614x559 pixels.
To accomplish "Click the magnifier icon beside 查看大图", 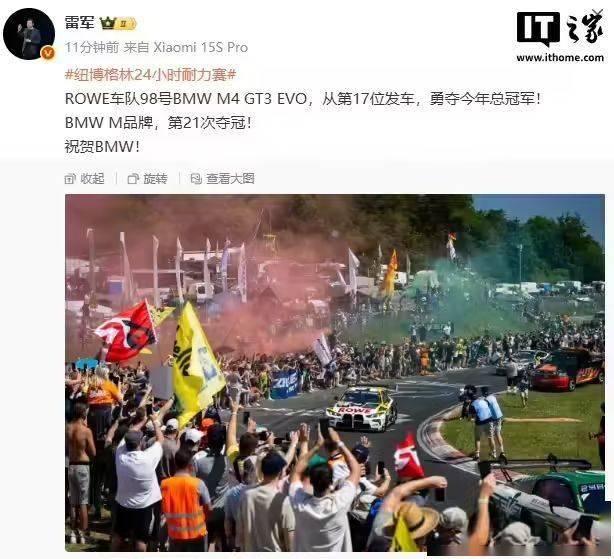I will click(196, 179).
